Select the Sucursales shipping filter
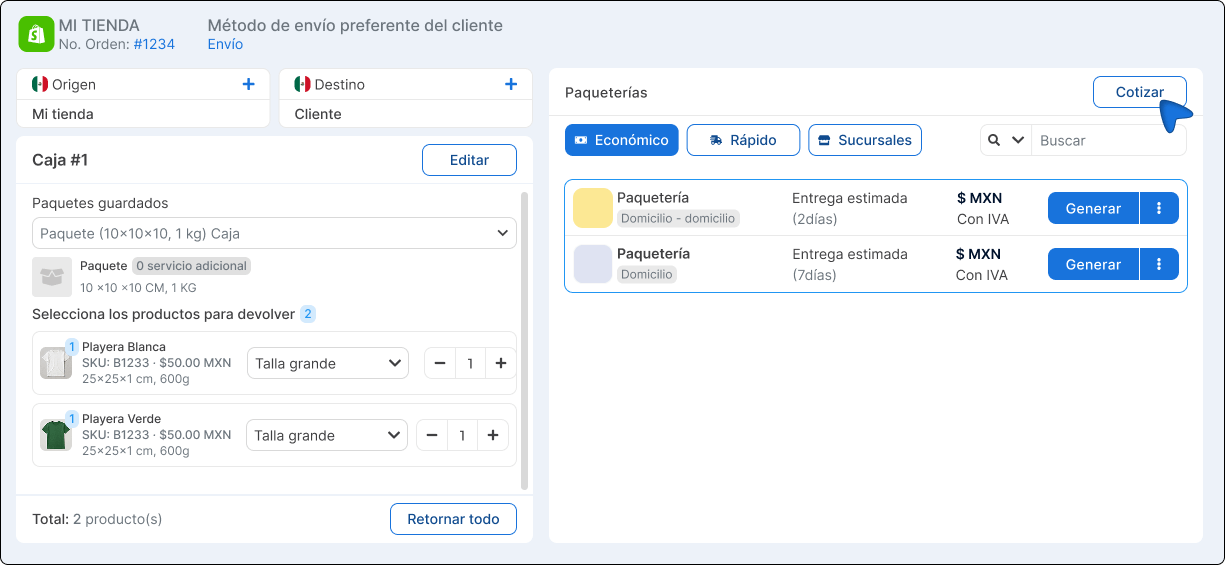The width and height of the screenshot is (1225, 565). coord(864,140)
